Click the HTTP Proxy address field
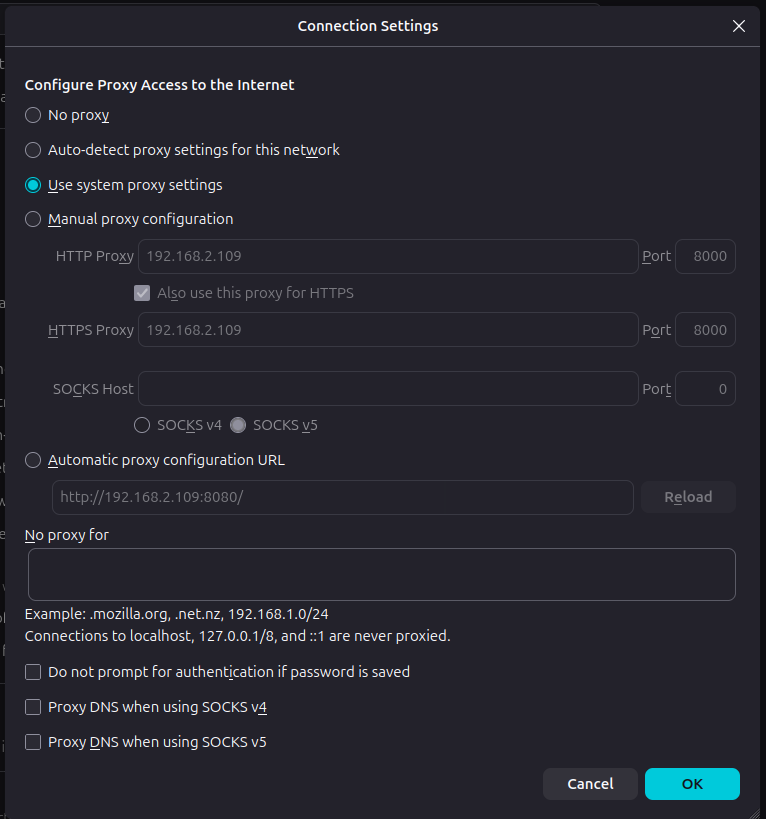This screenshot has width=766, height=819. point(388,256)
